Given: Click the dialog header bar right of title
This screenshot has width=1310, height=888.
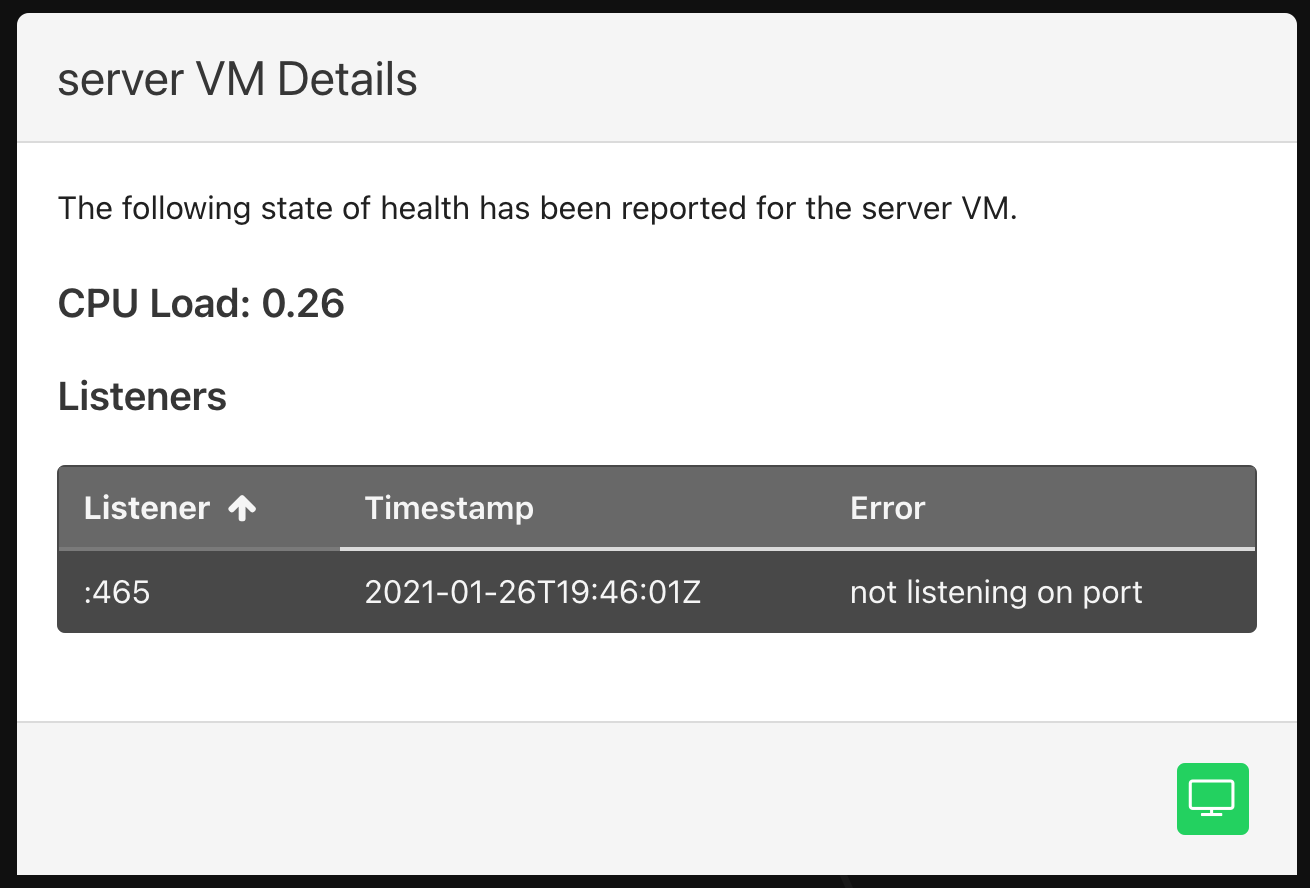Looking at the screenshot, I should 850,79.
